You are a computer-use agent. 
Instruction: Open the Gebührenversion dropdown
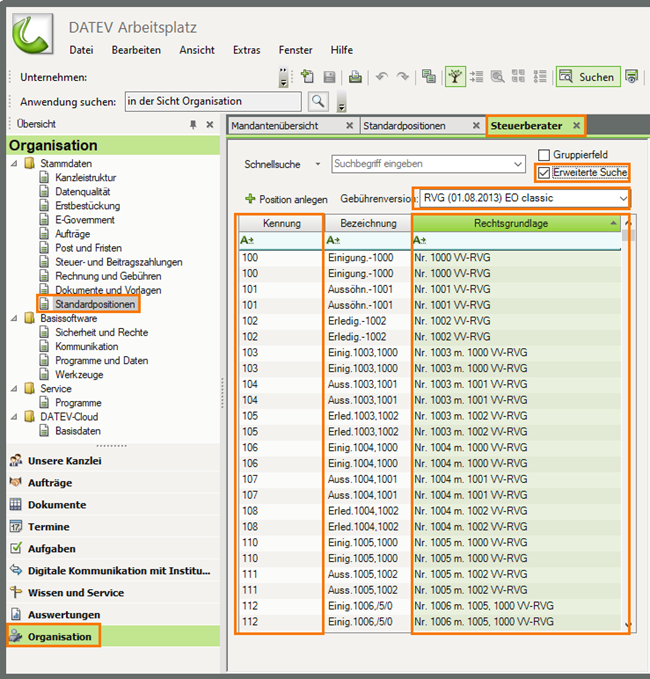point(623,198)
